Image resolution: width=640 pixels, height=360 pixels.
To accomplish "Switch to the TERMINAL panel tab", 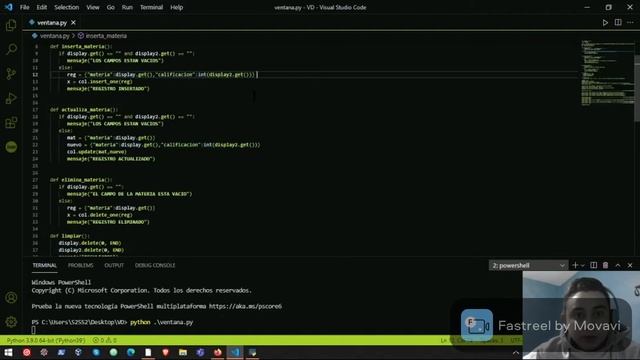I will click(44, 265).
